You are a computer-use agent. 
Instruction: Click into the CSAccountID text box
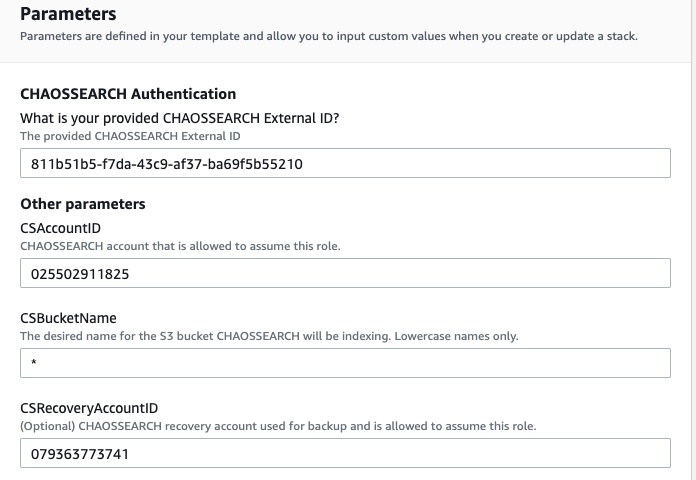(345, 273)
